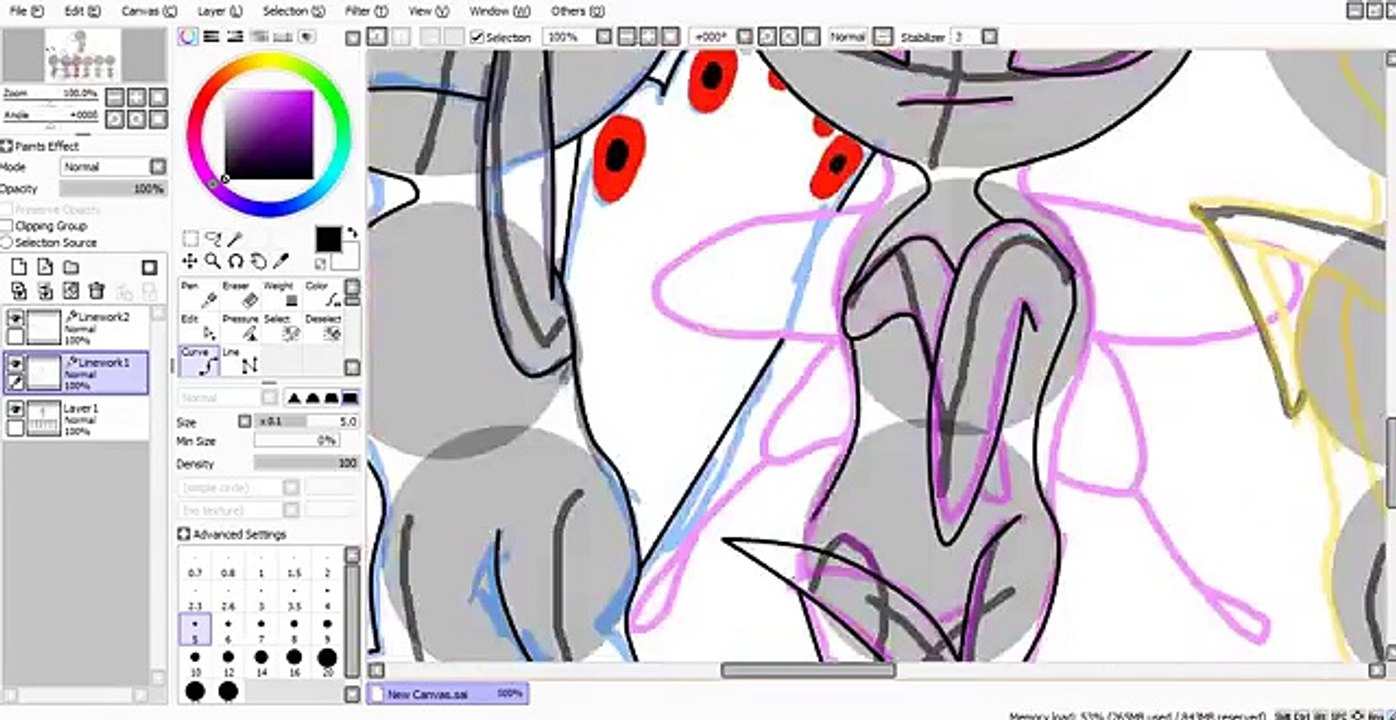Select the rectangular selection tool

point(189,239)
